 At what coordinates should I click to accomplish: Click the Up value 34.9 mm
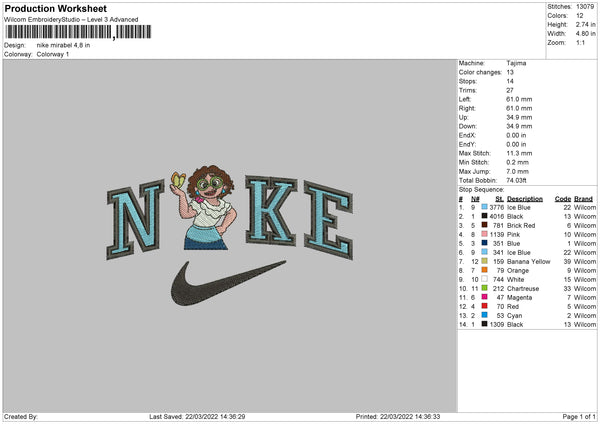tap(519, 117)
